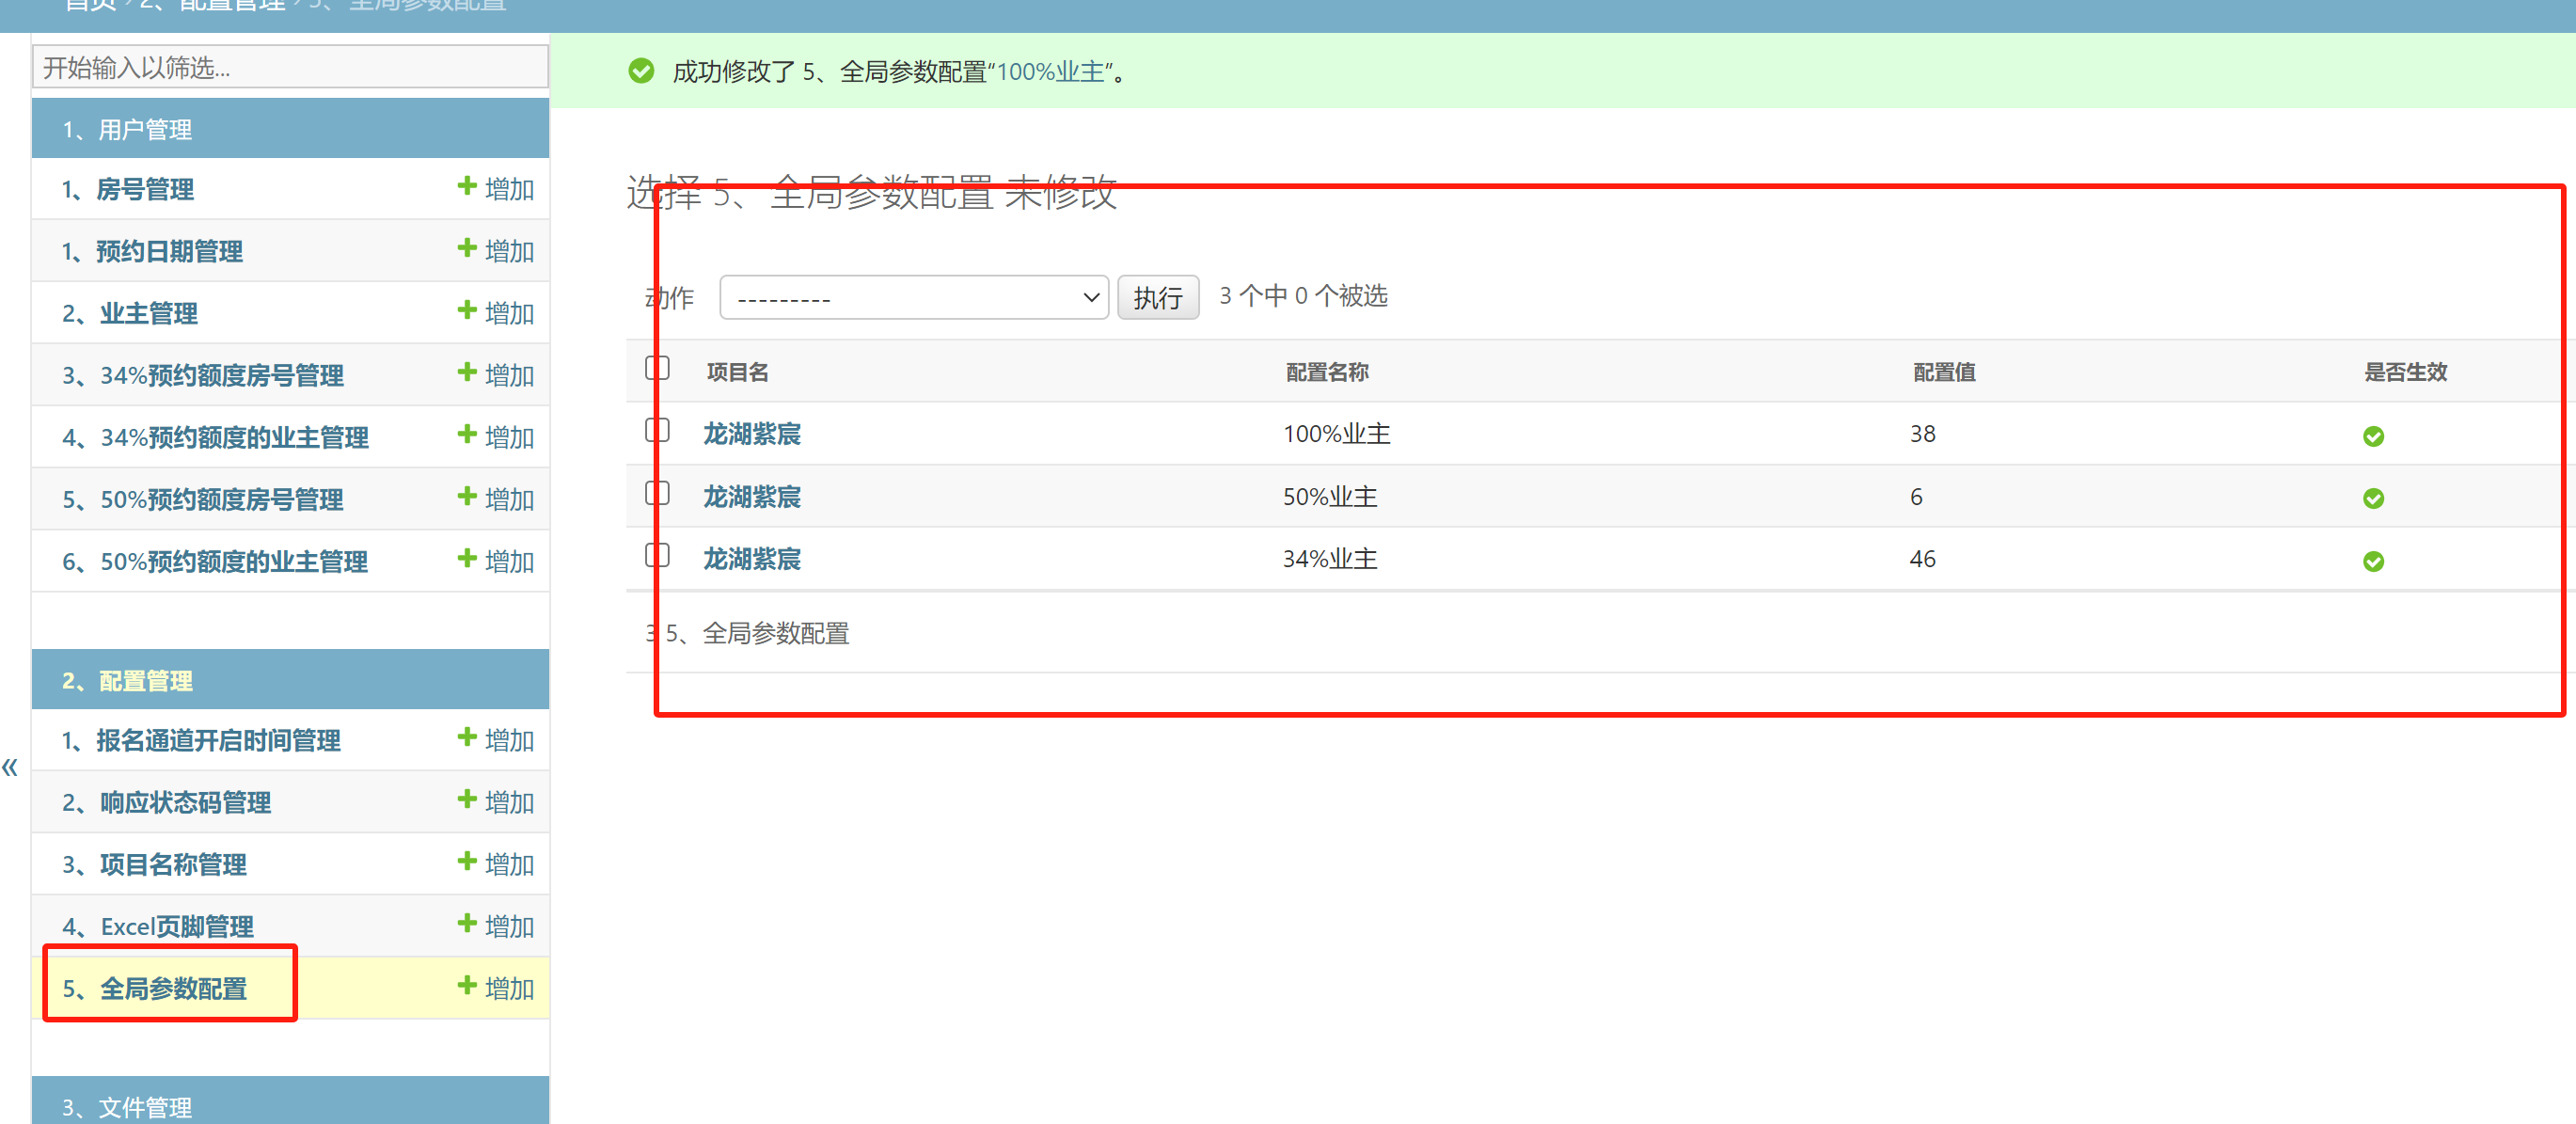
Task: Click the add icon for 业主管理
Action: [466, 311]
